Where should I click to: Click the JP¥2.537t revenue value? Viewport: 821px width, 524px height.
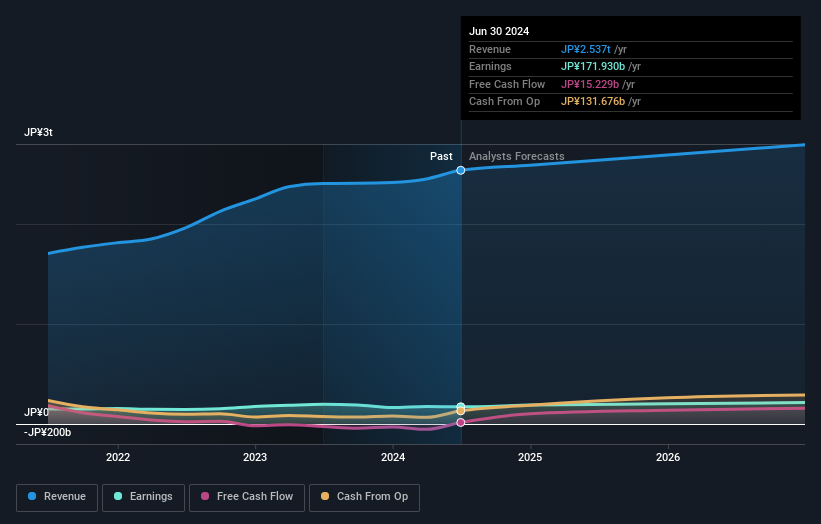click(x=585, y=49)
